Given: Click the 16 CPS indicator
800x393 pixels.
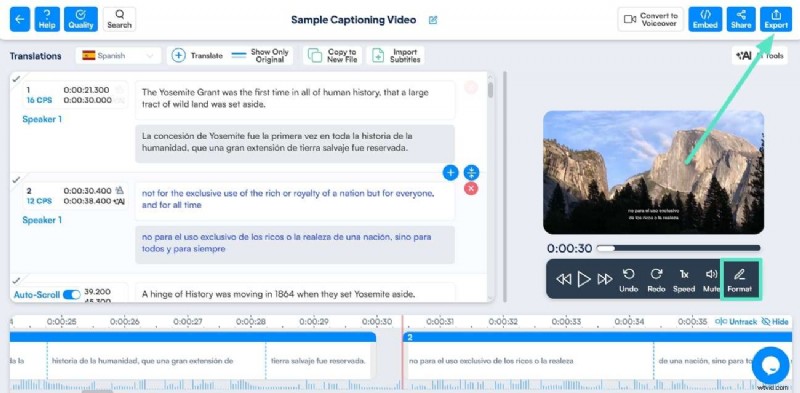Looking at the screenshot, I should (39, 100).
